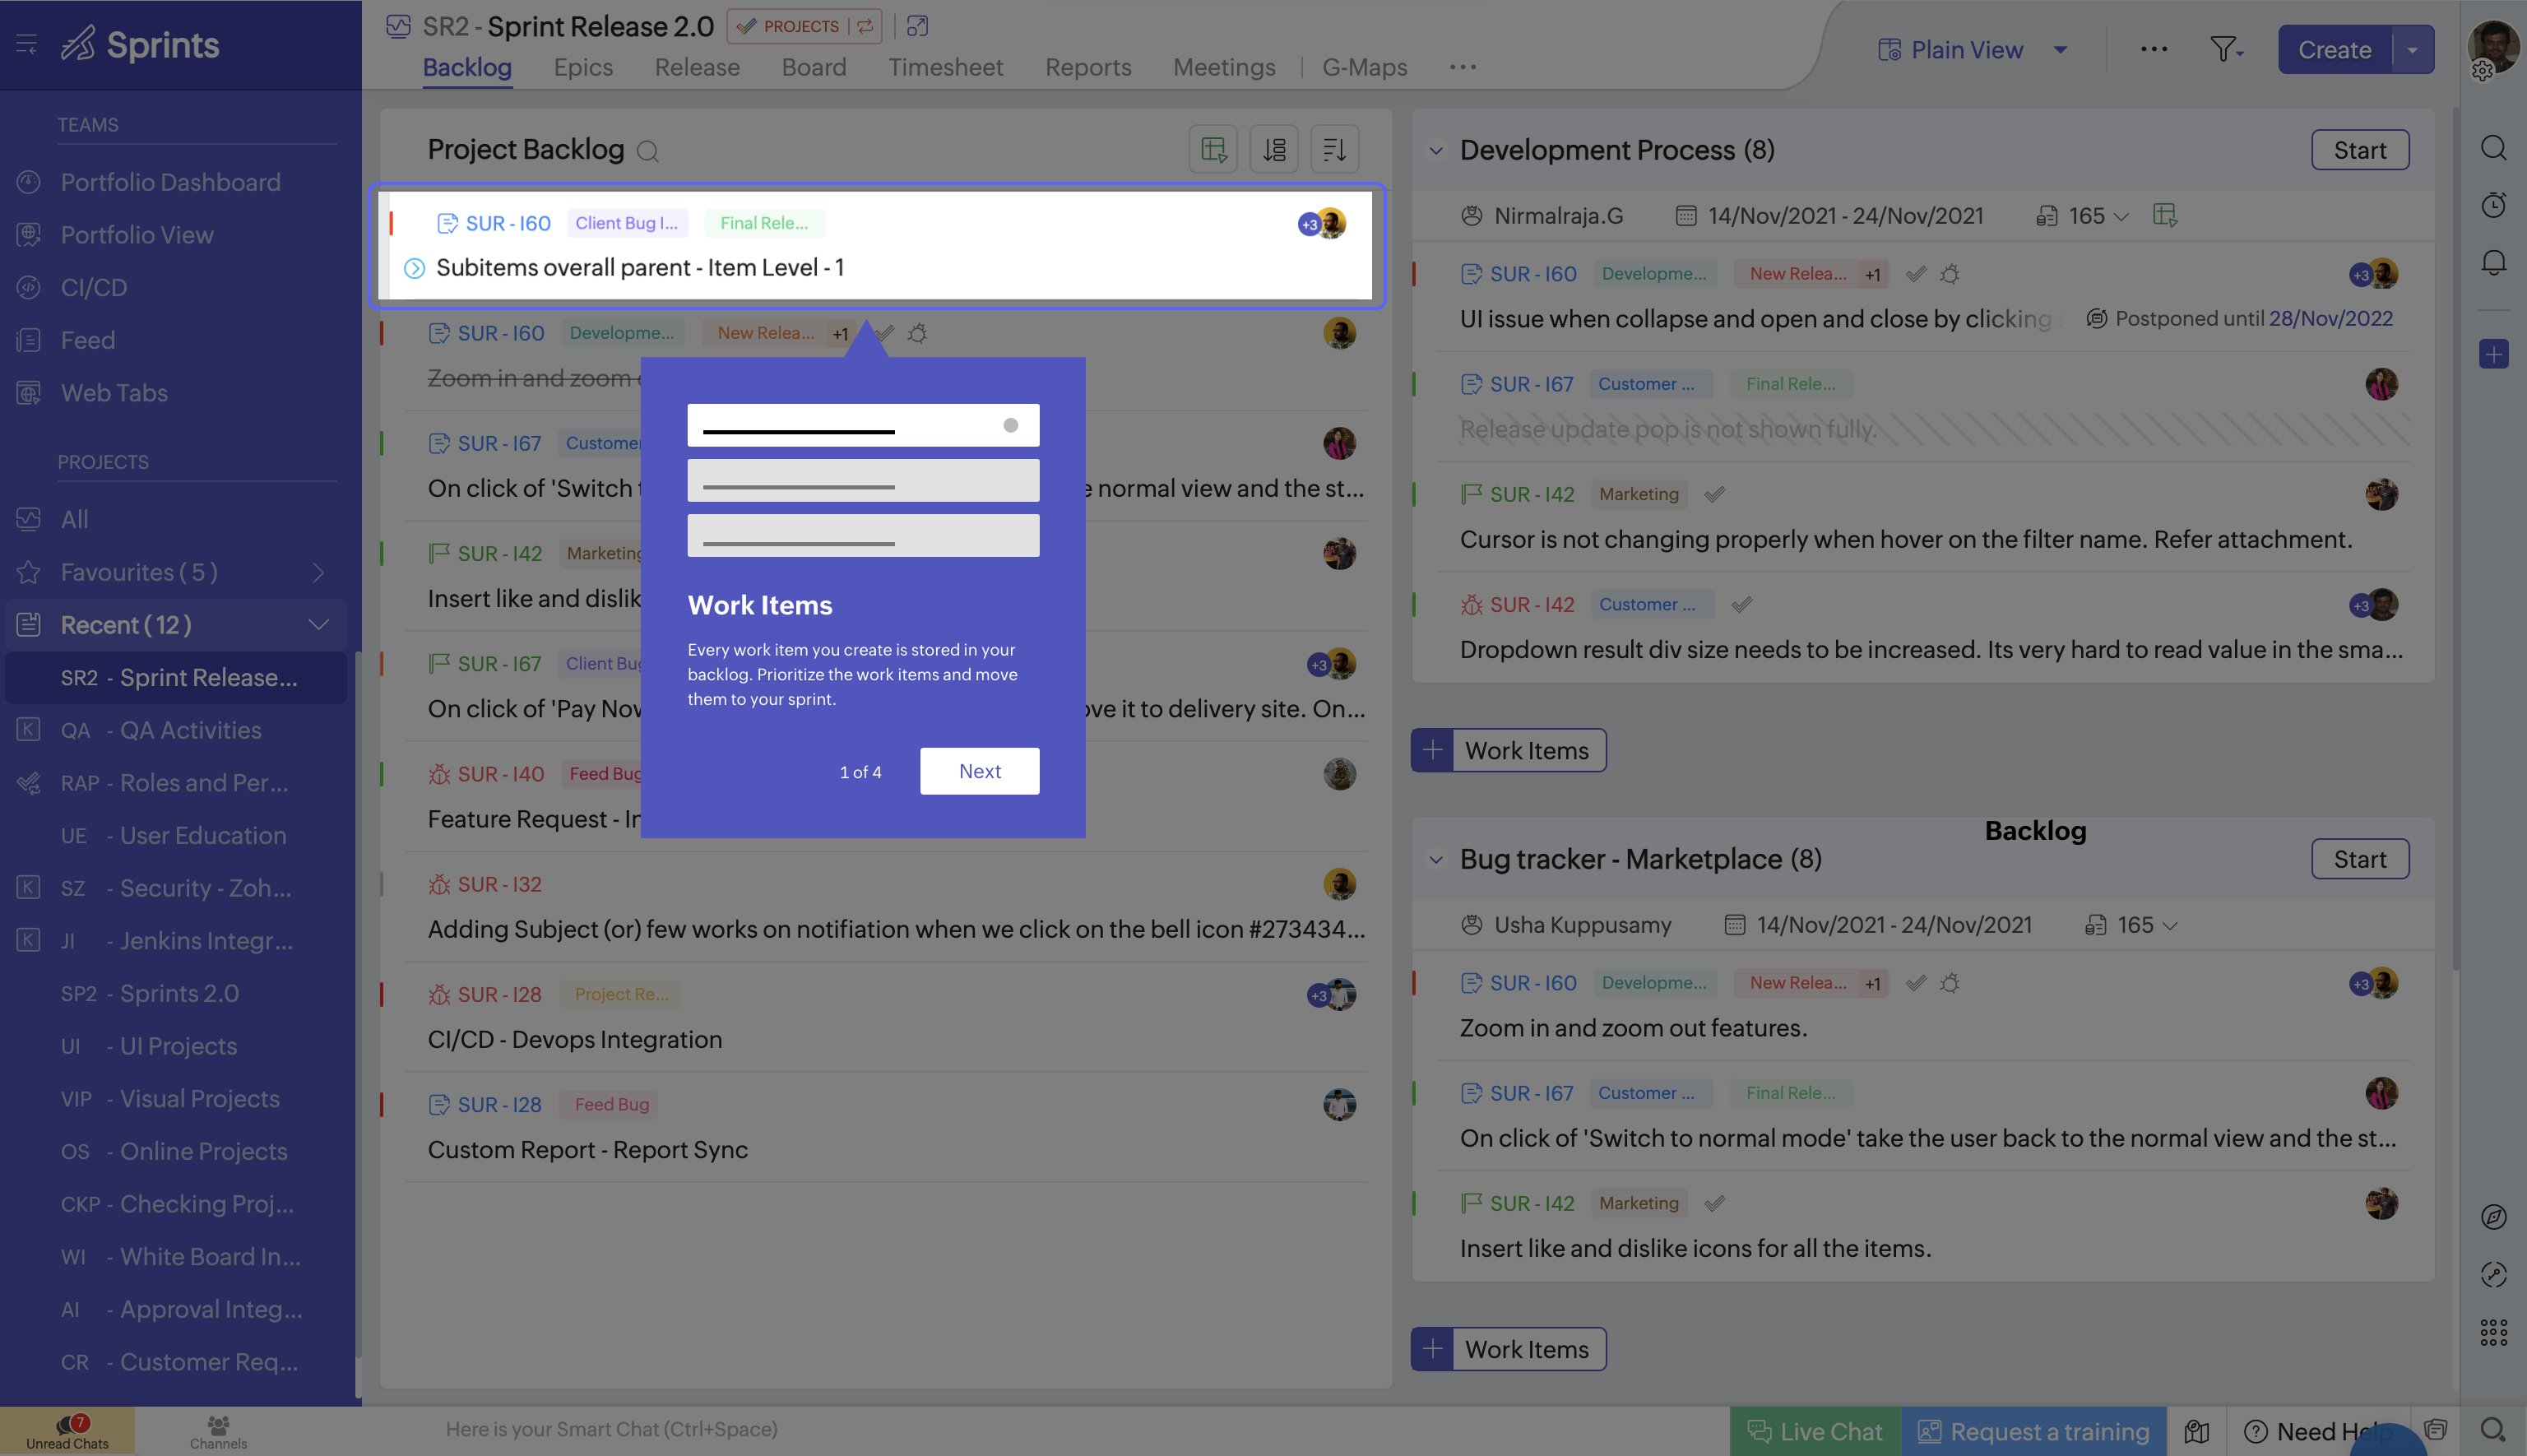
Task: Click Next in the Work Items tour
Action: [979, 771]
